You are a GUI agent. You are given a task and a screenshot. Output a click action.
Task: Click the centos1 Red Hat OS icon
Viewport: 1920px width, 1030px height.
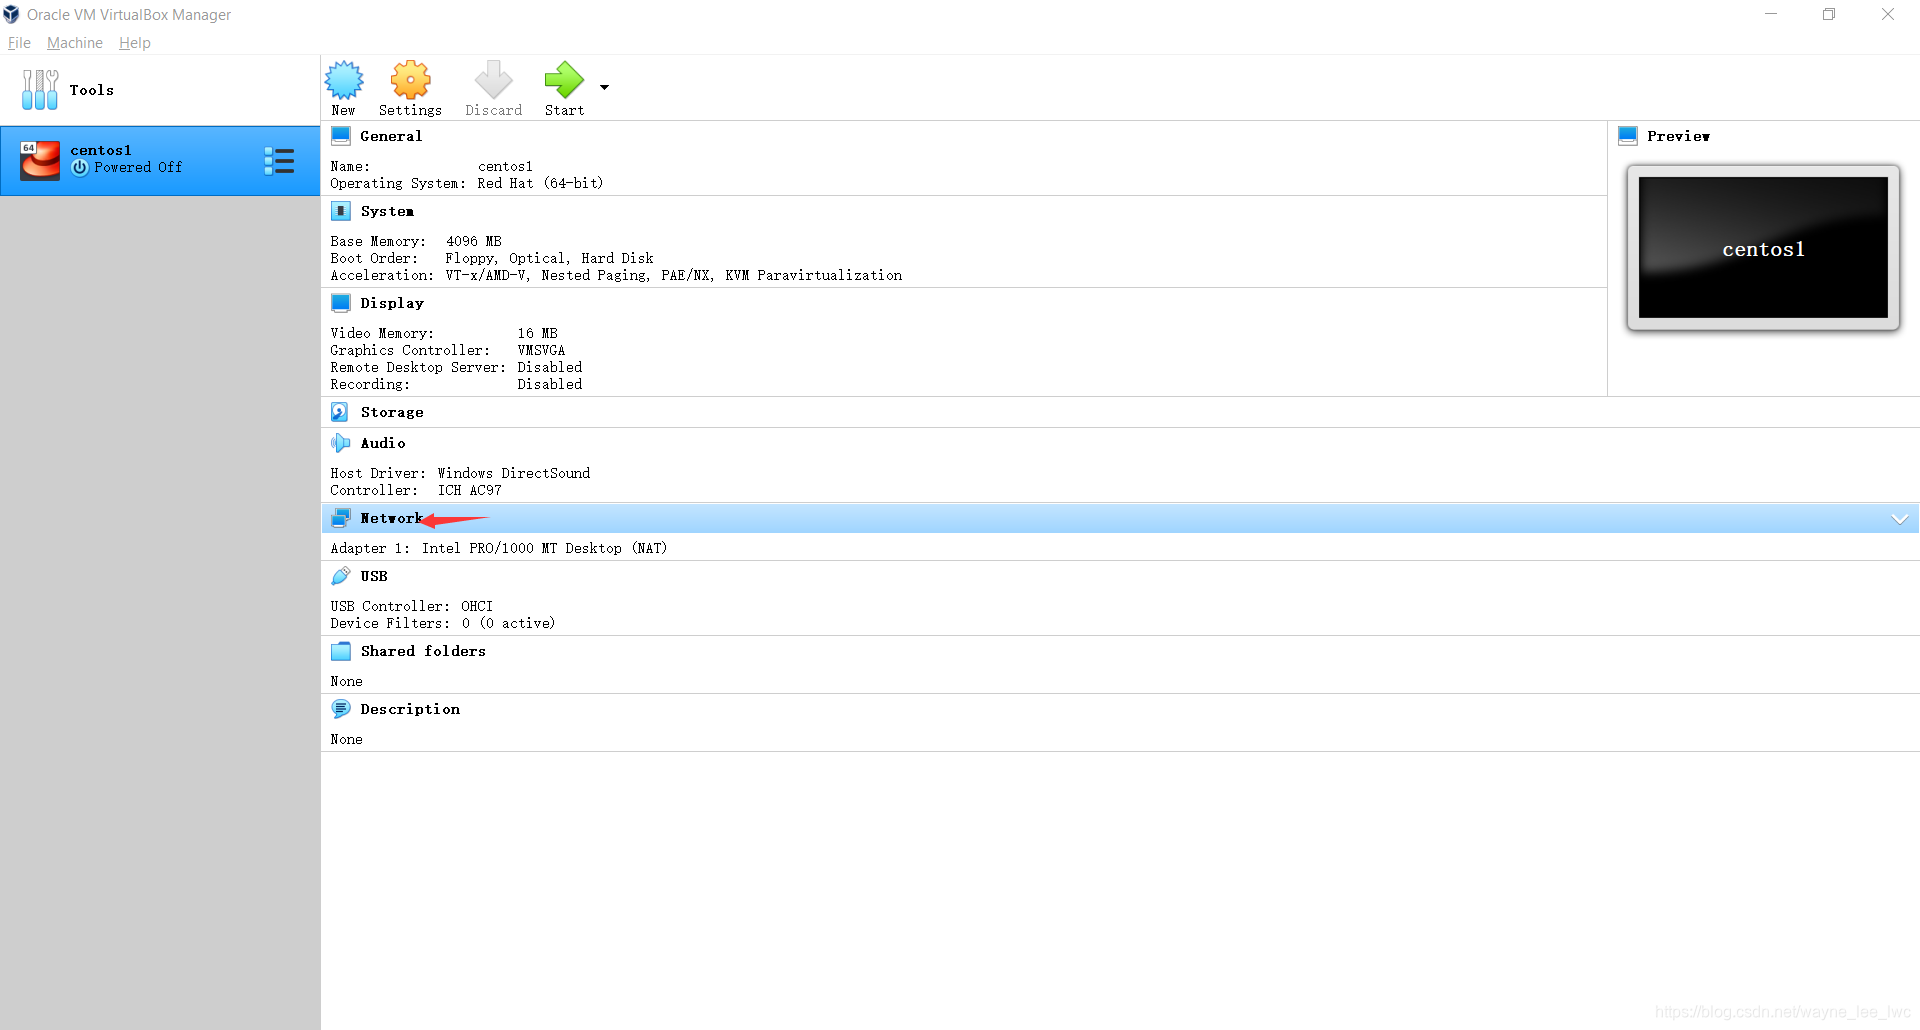click(x=40, y=160)
